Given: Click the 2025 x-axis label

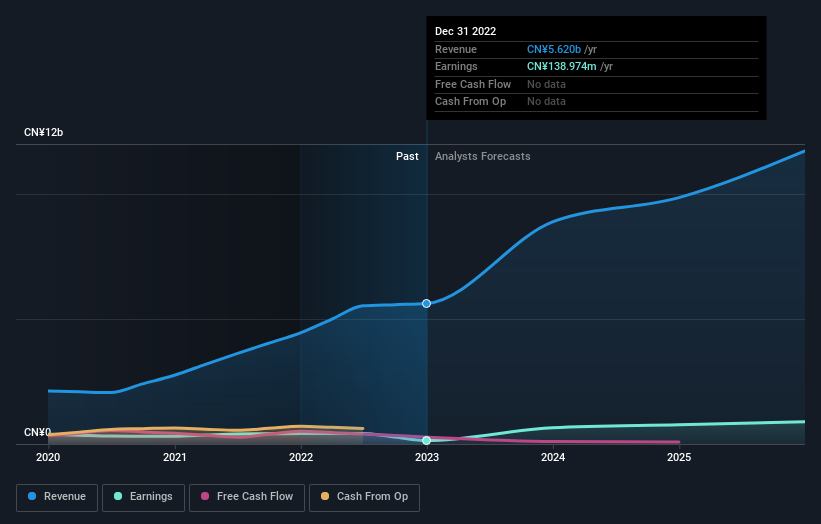Looking at the screenshot, I should coord(679,458).
